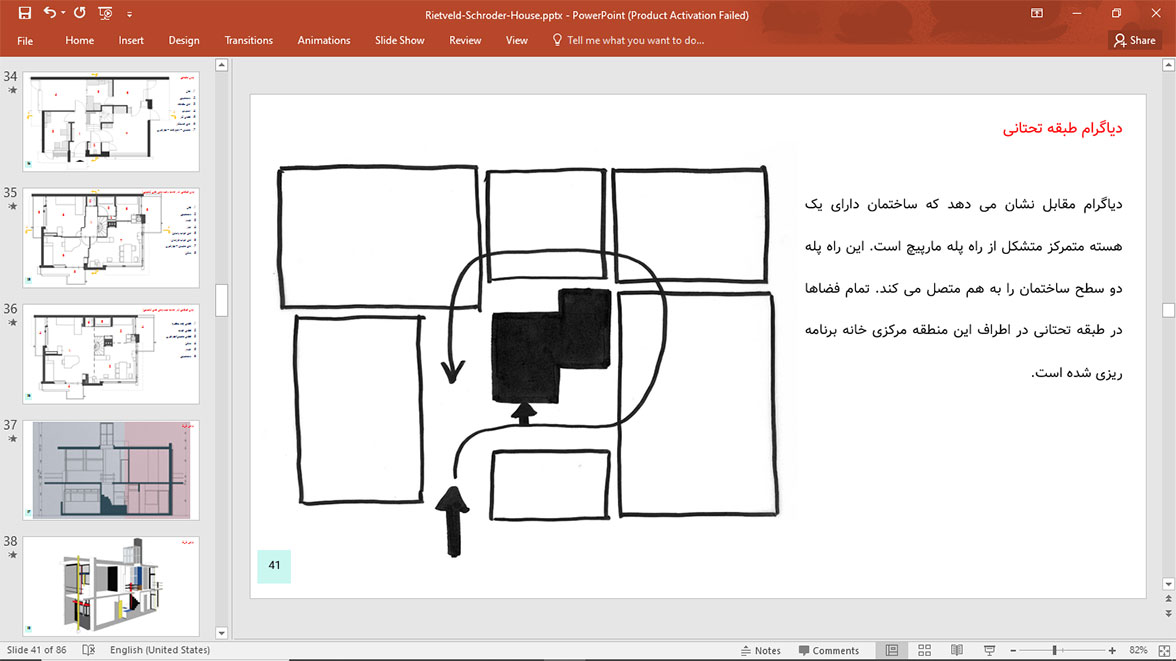The image size is (1176, 661).
Task: Switch to the Insert ribbon tab
Action: coord(130,41)
